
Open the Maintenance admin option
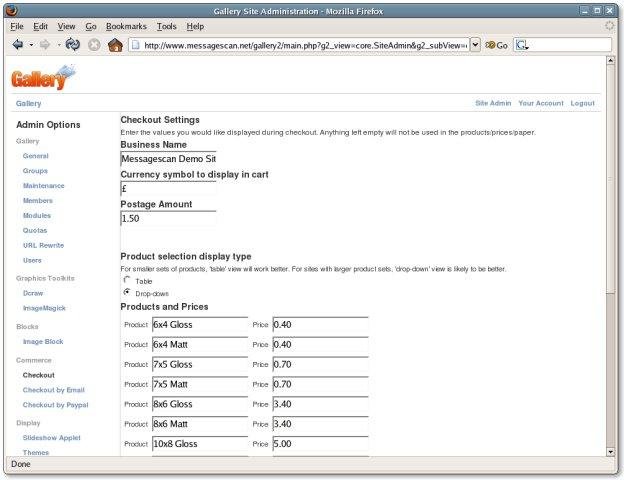click(x=43, y=186)
